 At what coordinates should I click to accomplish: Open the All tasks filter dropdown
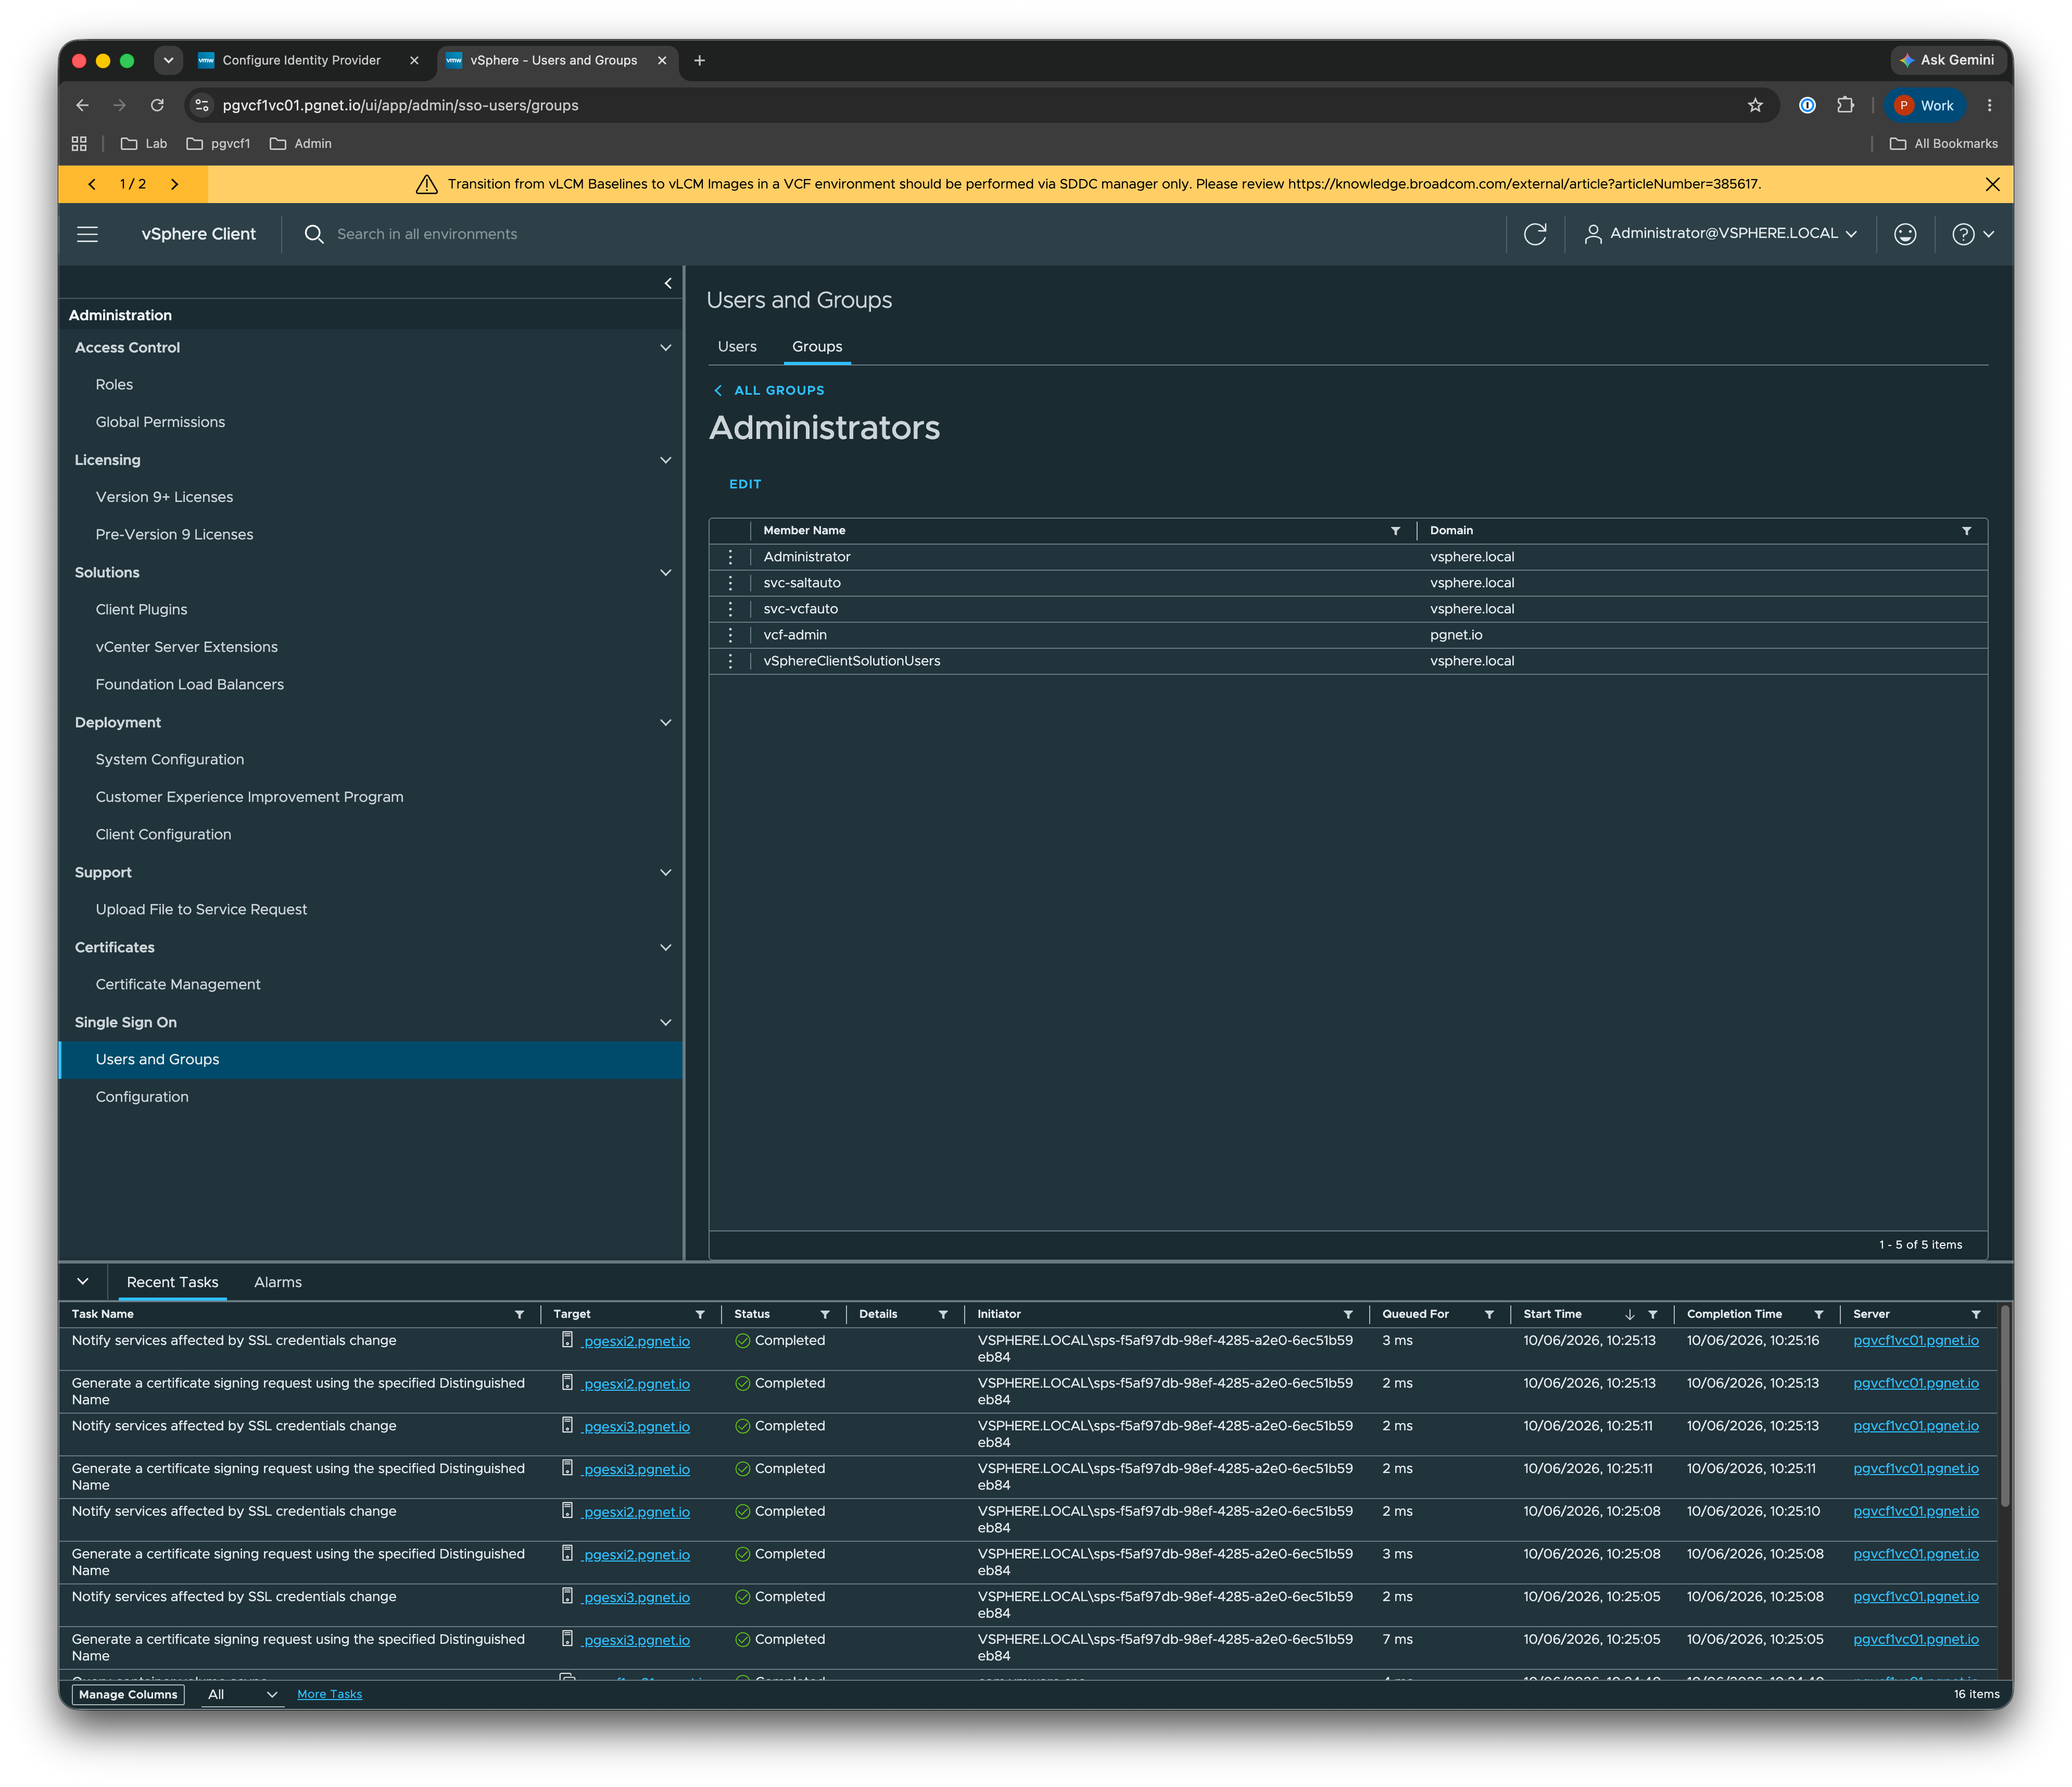tap(242, 1695)
